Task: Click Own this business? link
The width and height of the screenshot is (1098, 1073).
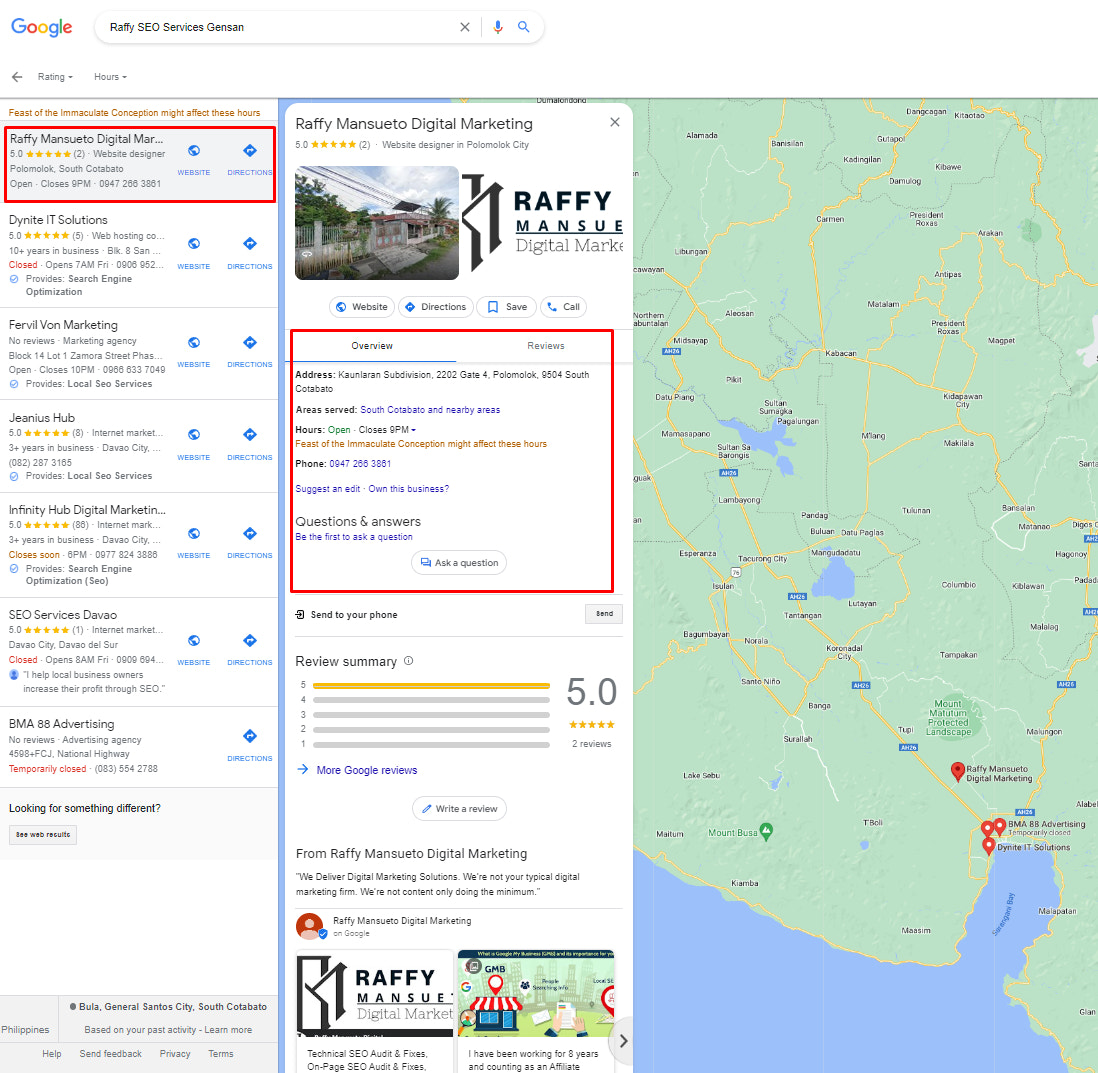Action: point(409,489)
